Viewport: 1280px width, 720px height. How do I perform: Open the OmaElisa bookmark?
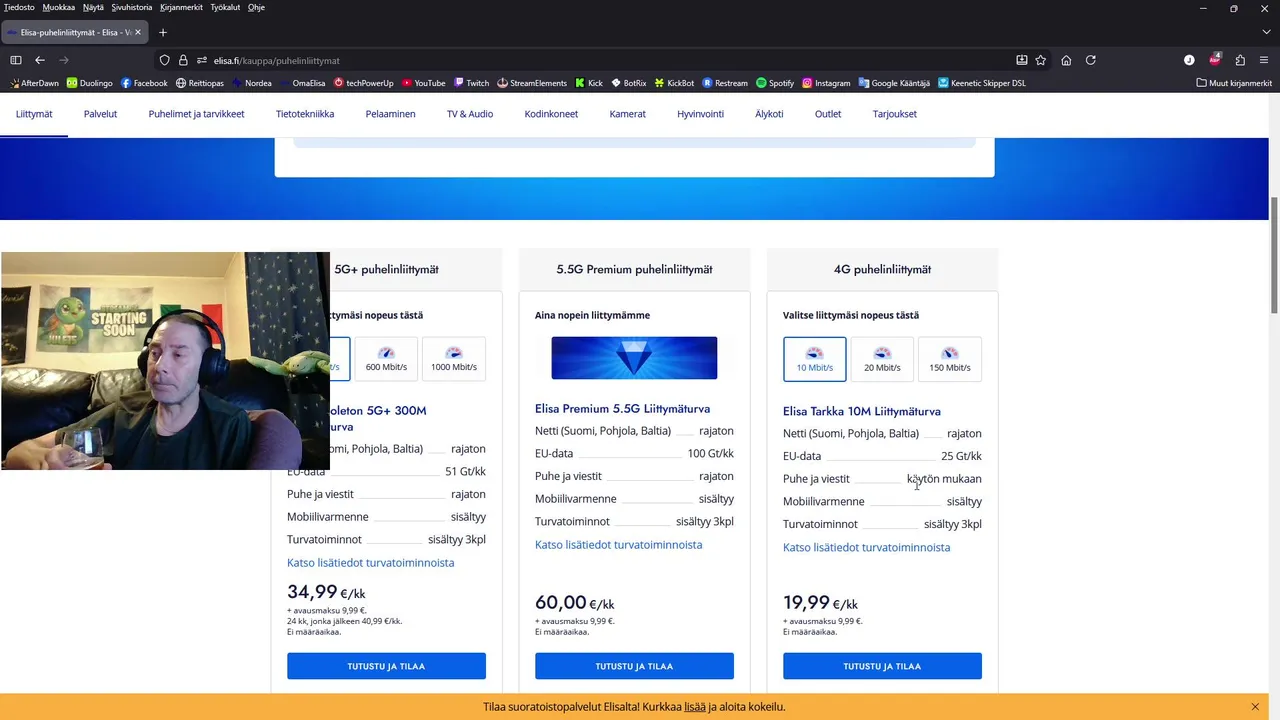[x=303, y=83]
